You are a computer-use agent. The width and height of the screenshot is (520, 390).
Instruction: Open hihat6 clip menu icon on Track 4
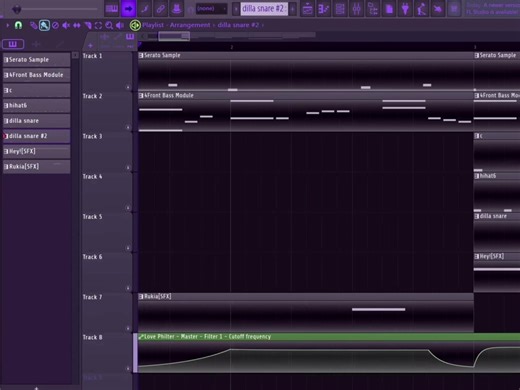point(477,176)
